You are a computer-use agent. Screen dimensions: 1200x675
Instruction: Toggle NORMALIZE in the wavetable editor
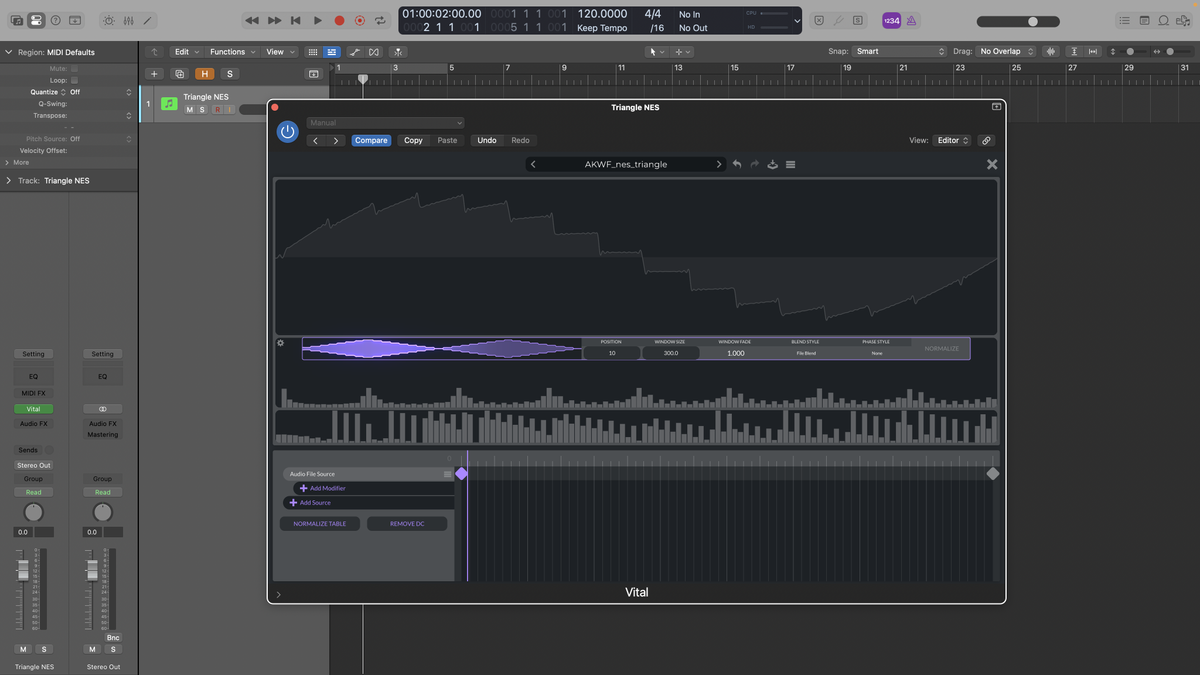(940, 347)
